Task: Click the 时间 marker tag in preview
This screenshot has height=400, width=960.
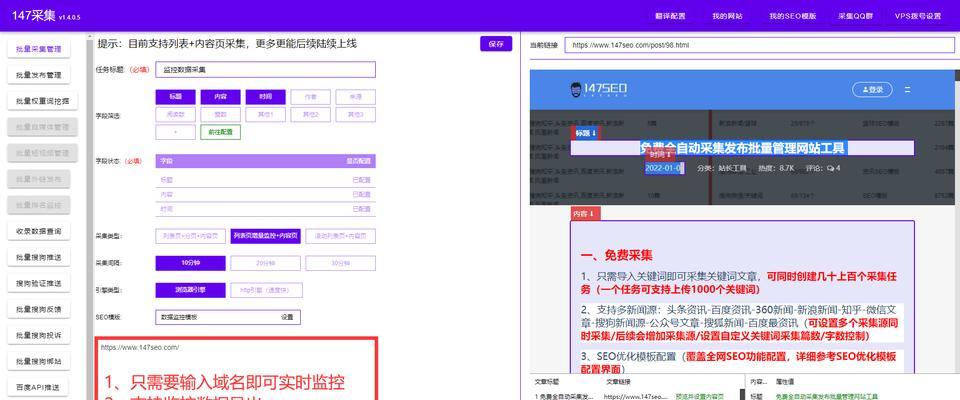Action: coord(661,155)
